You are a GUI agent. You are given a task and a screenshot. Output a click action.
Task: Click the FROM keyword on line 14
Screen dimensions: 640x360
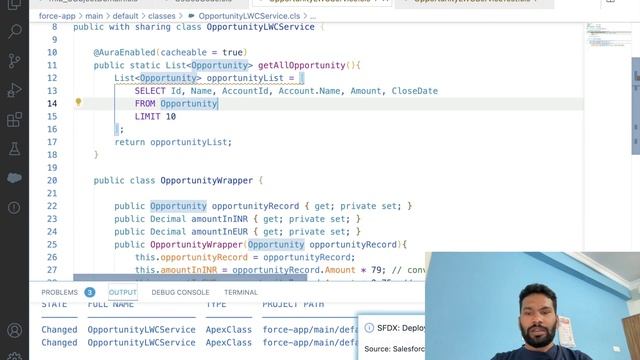(x=145, y=104)
